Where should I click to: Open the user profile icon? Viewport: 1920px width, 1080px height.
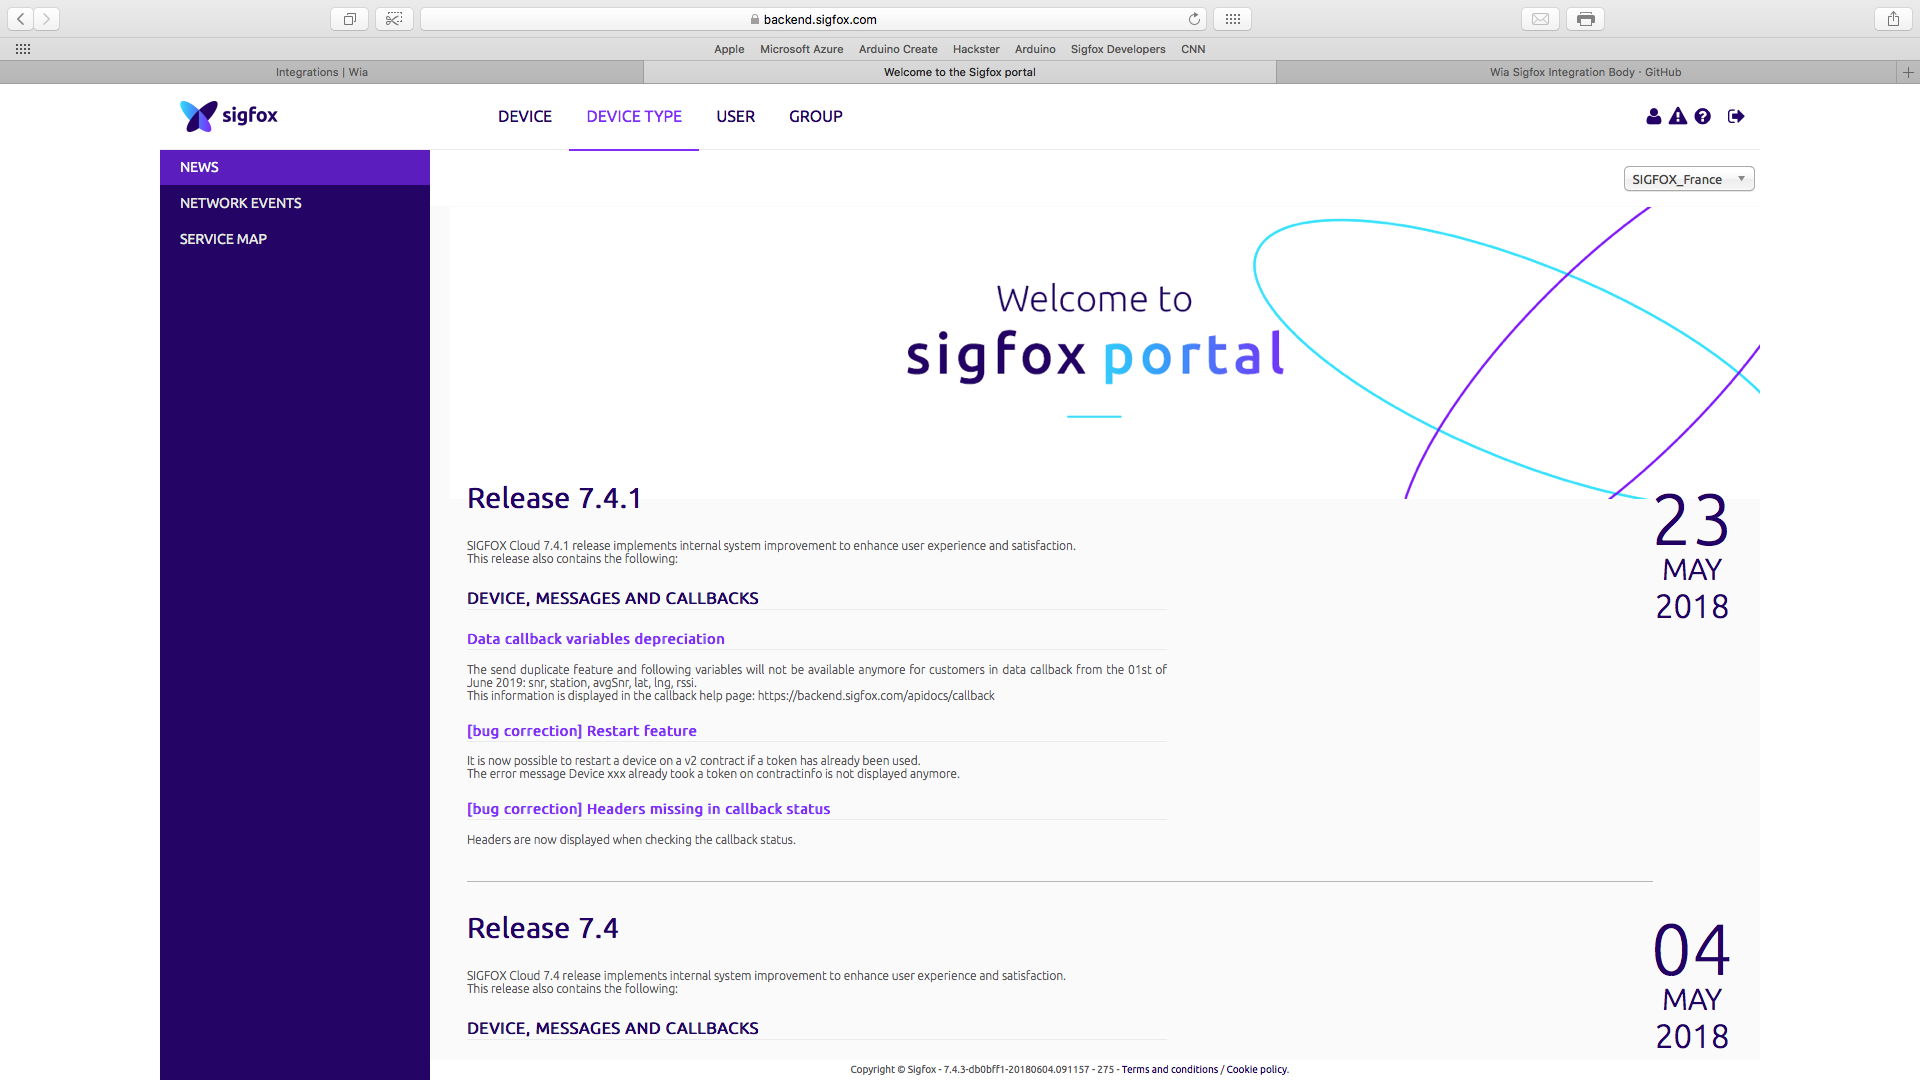1653,117
